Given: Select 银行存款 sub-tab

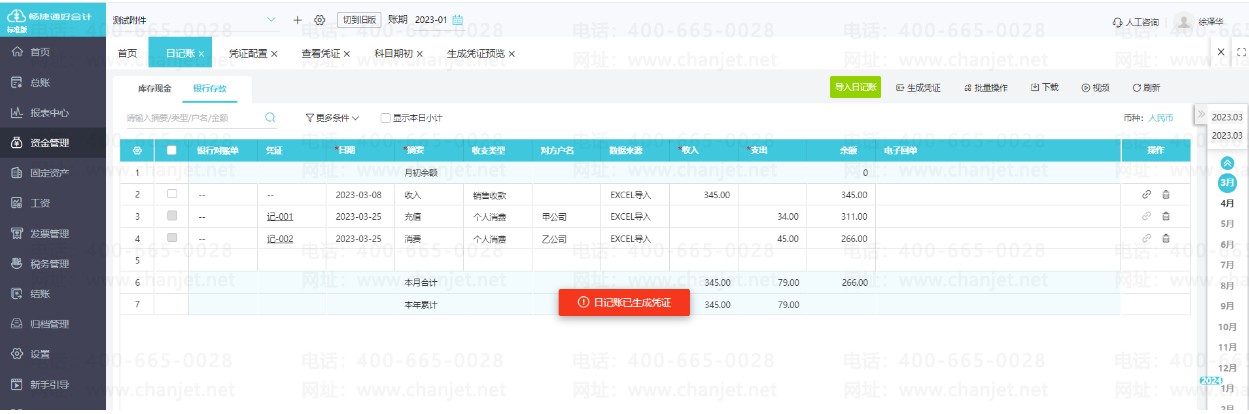Looking at the screenshot, I should click(x=210, y=89).
